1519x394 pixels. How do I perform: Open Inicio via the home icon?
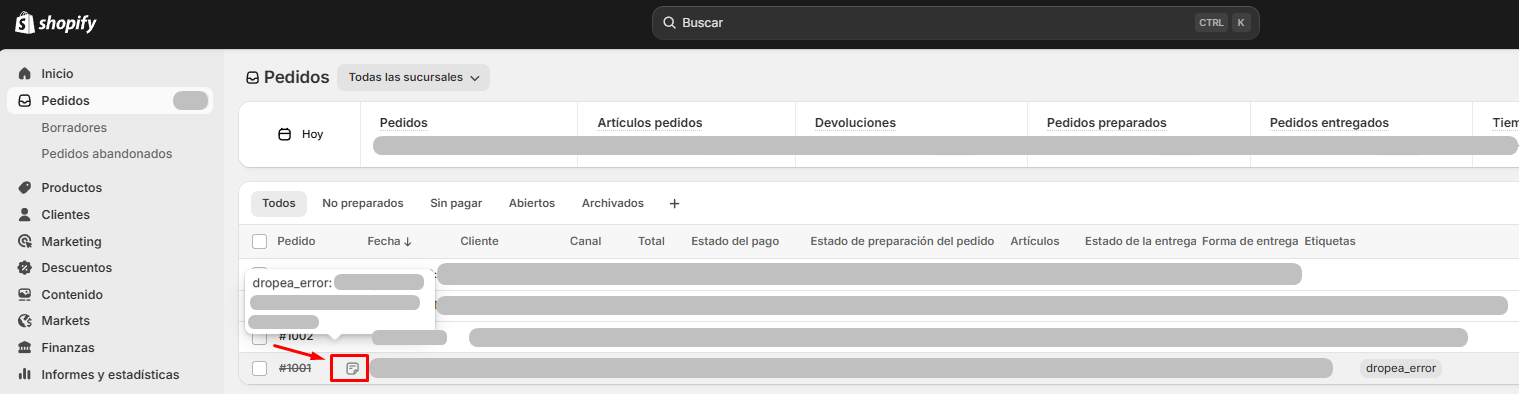coord(25,74)
